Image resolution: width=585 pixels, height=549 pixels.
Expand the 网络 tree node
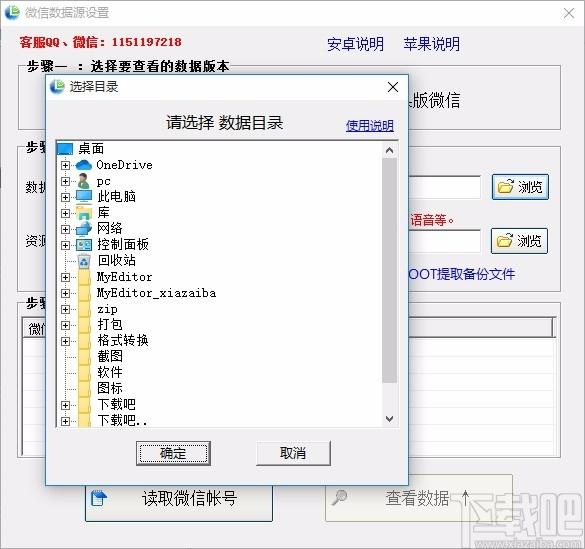click(x=65, y=229)
